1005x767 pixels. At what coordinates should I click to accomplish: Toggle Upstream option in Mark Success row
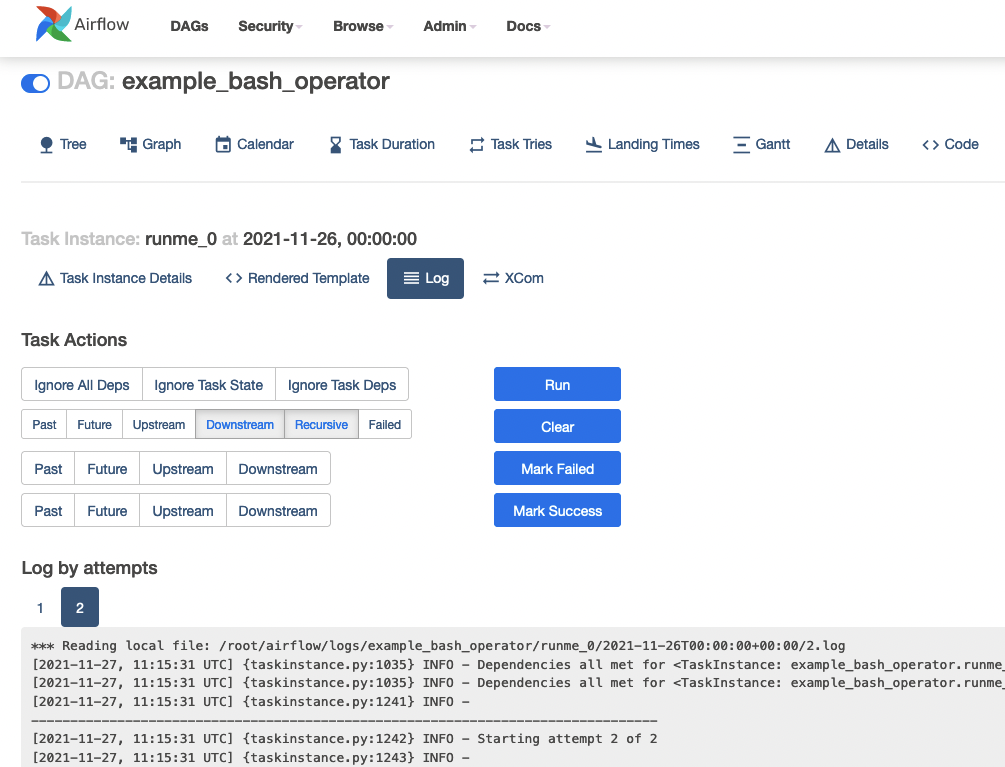183,511
